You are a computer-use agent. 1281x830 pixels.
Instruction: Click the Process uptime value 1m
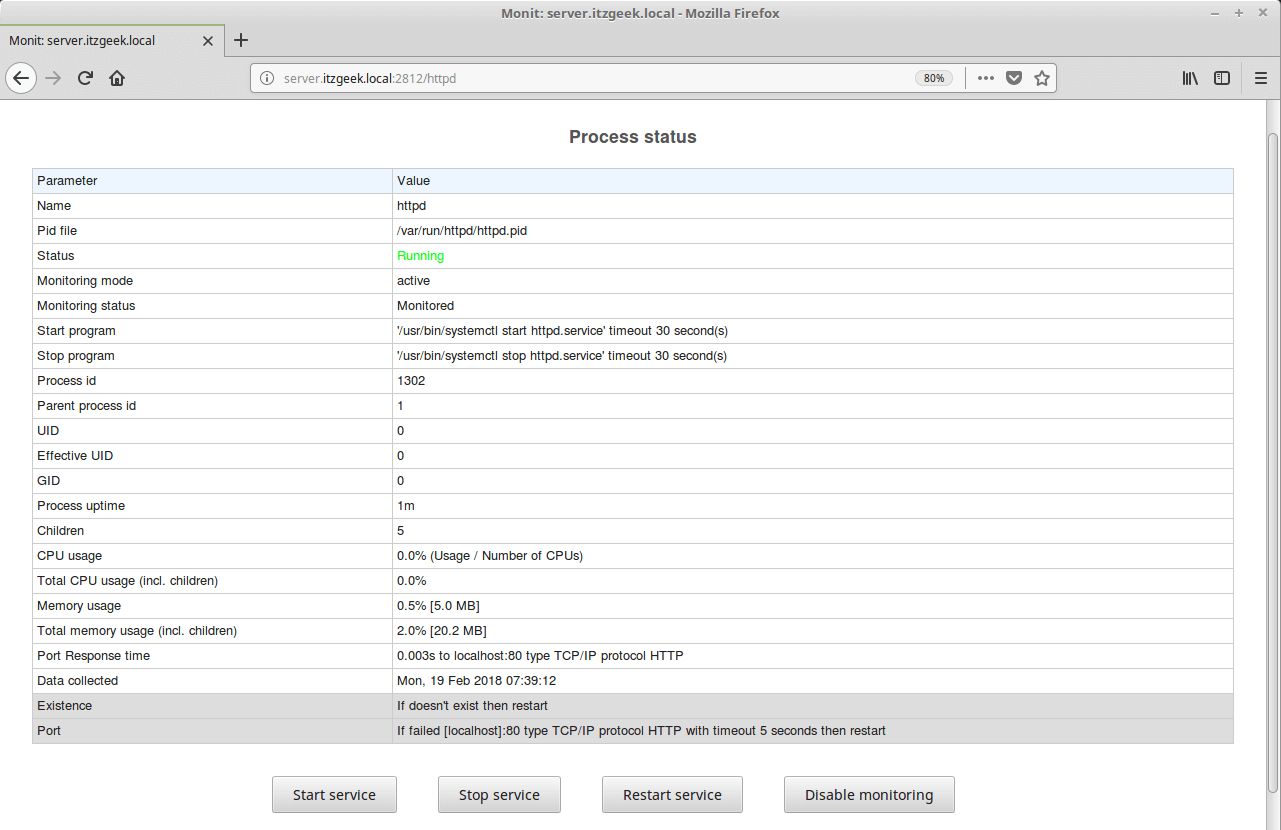click(x=406, y=506)
